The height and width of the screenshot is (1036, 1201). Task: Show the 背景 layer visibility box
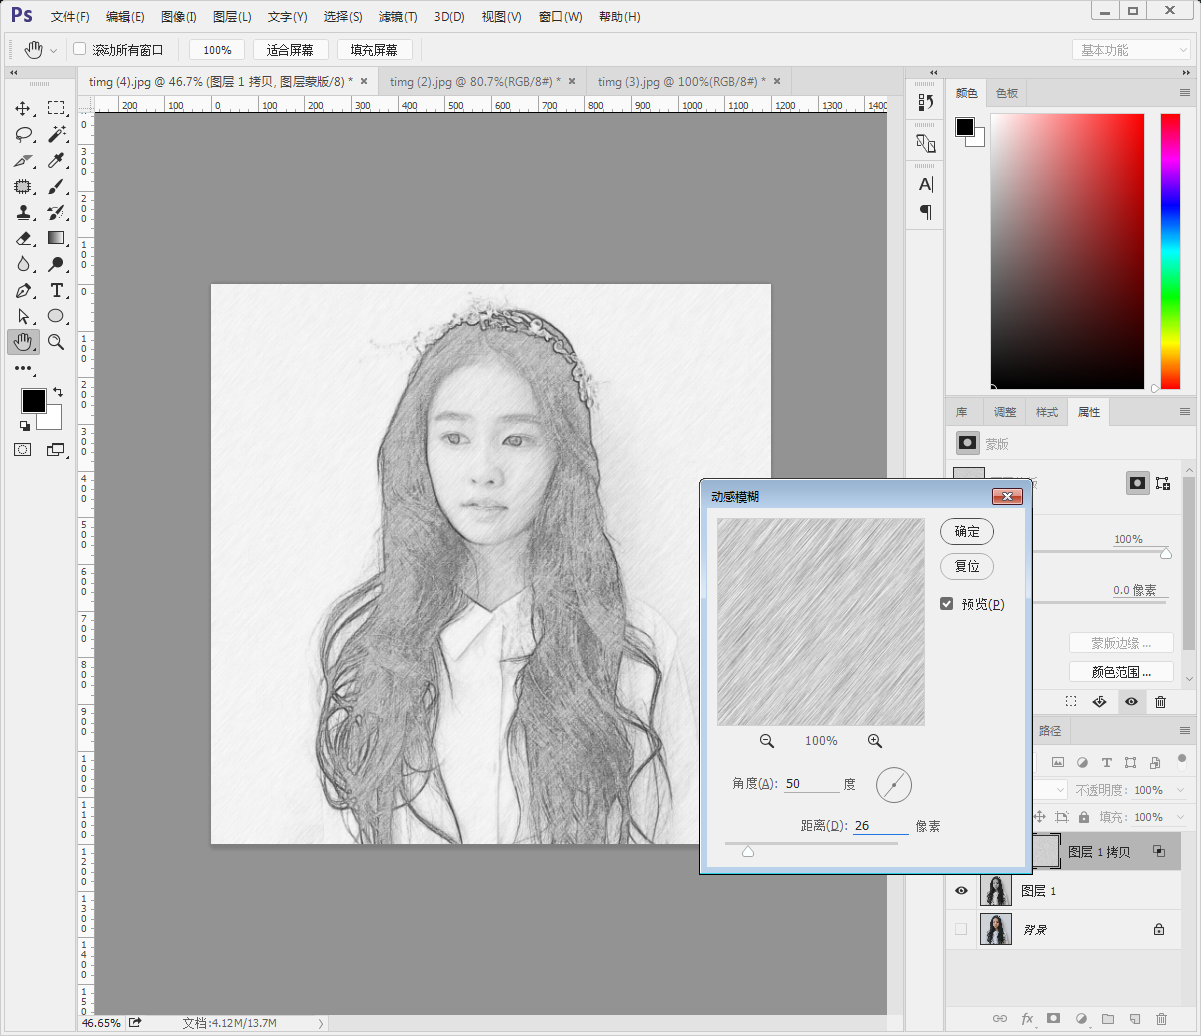961,929
